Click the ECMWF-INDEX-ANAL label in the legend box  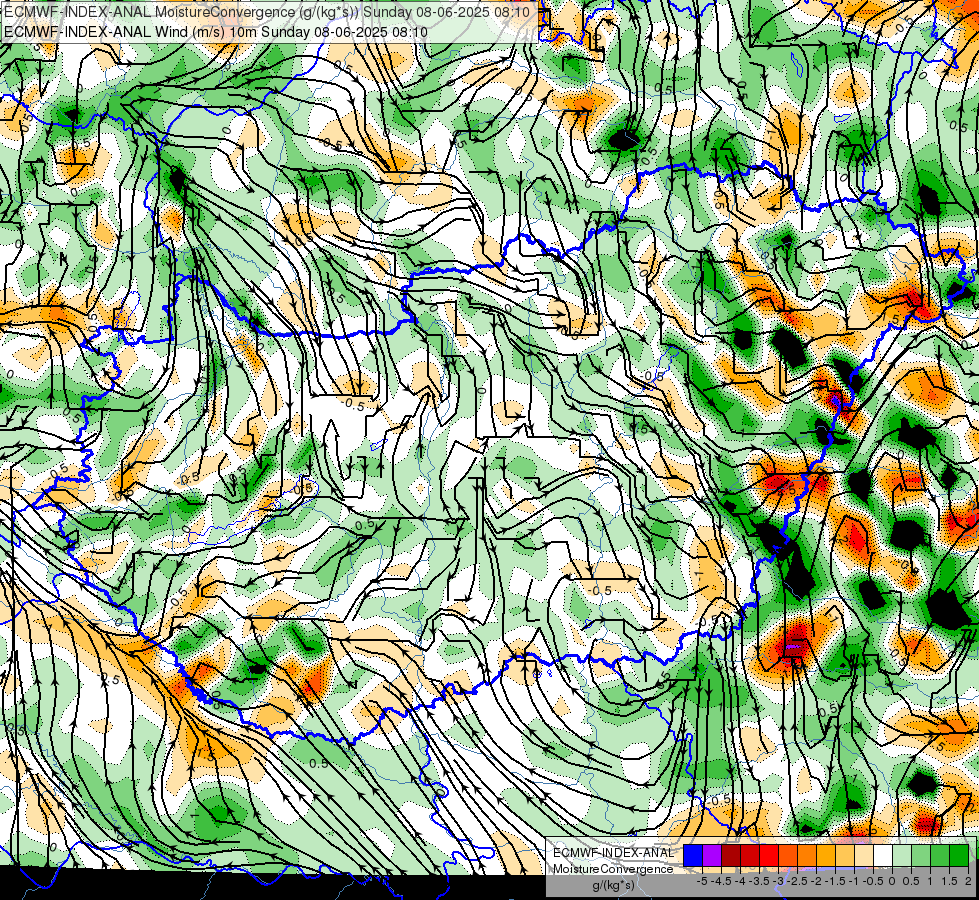tap(613, 853)
